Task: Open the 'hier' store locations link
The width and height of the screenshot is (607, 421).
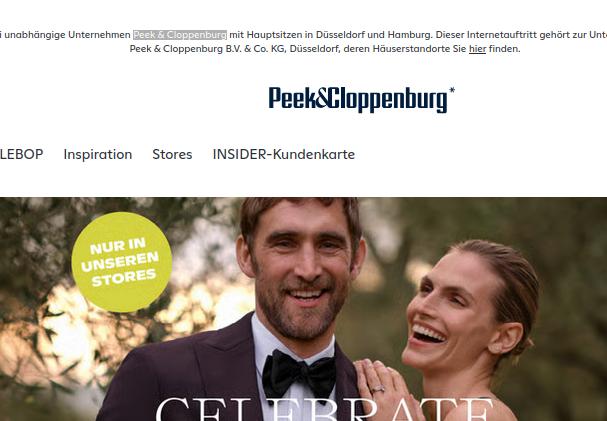Action: [477, 49]
